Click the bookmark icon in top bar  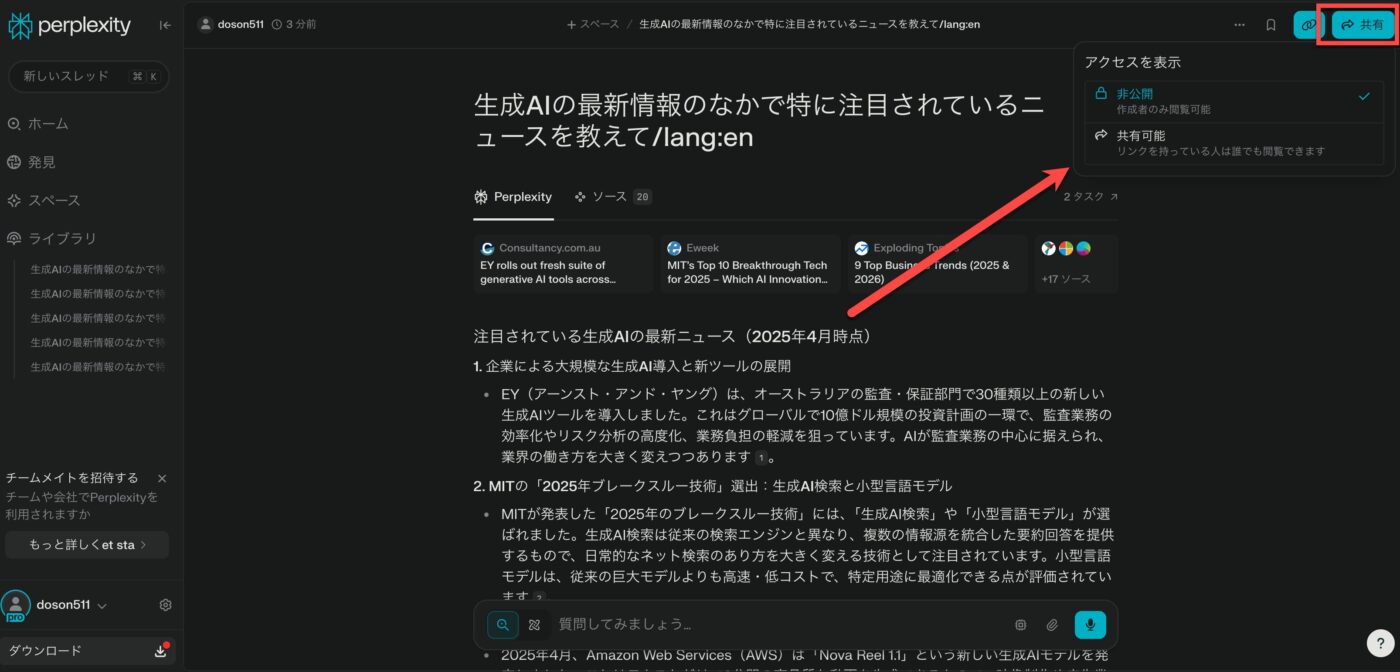click(1271, 25)
